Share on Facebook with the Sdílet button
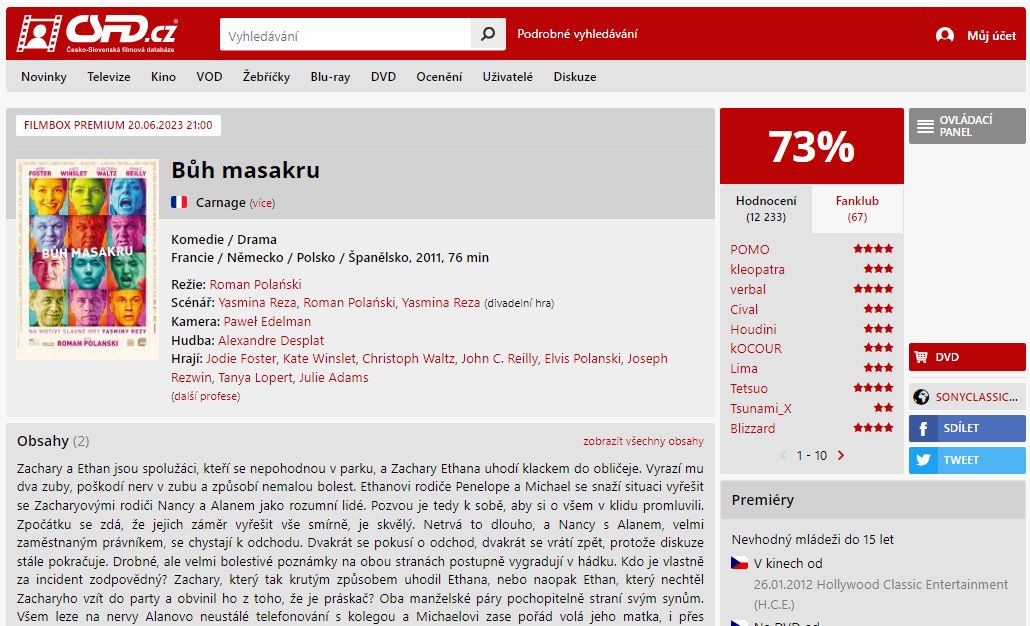 coord(967,428)
